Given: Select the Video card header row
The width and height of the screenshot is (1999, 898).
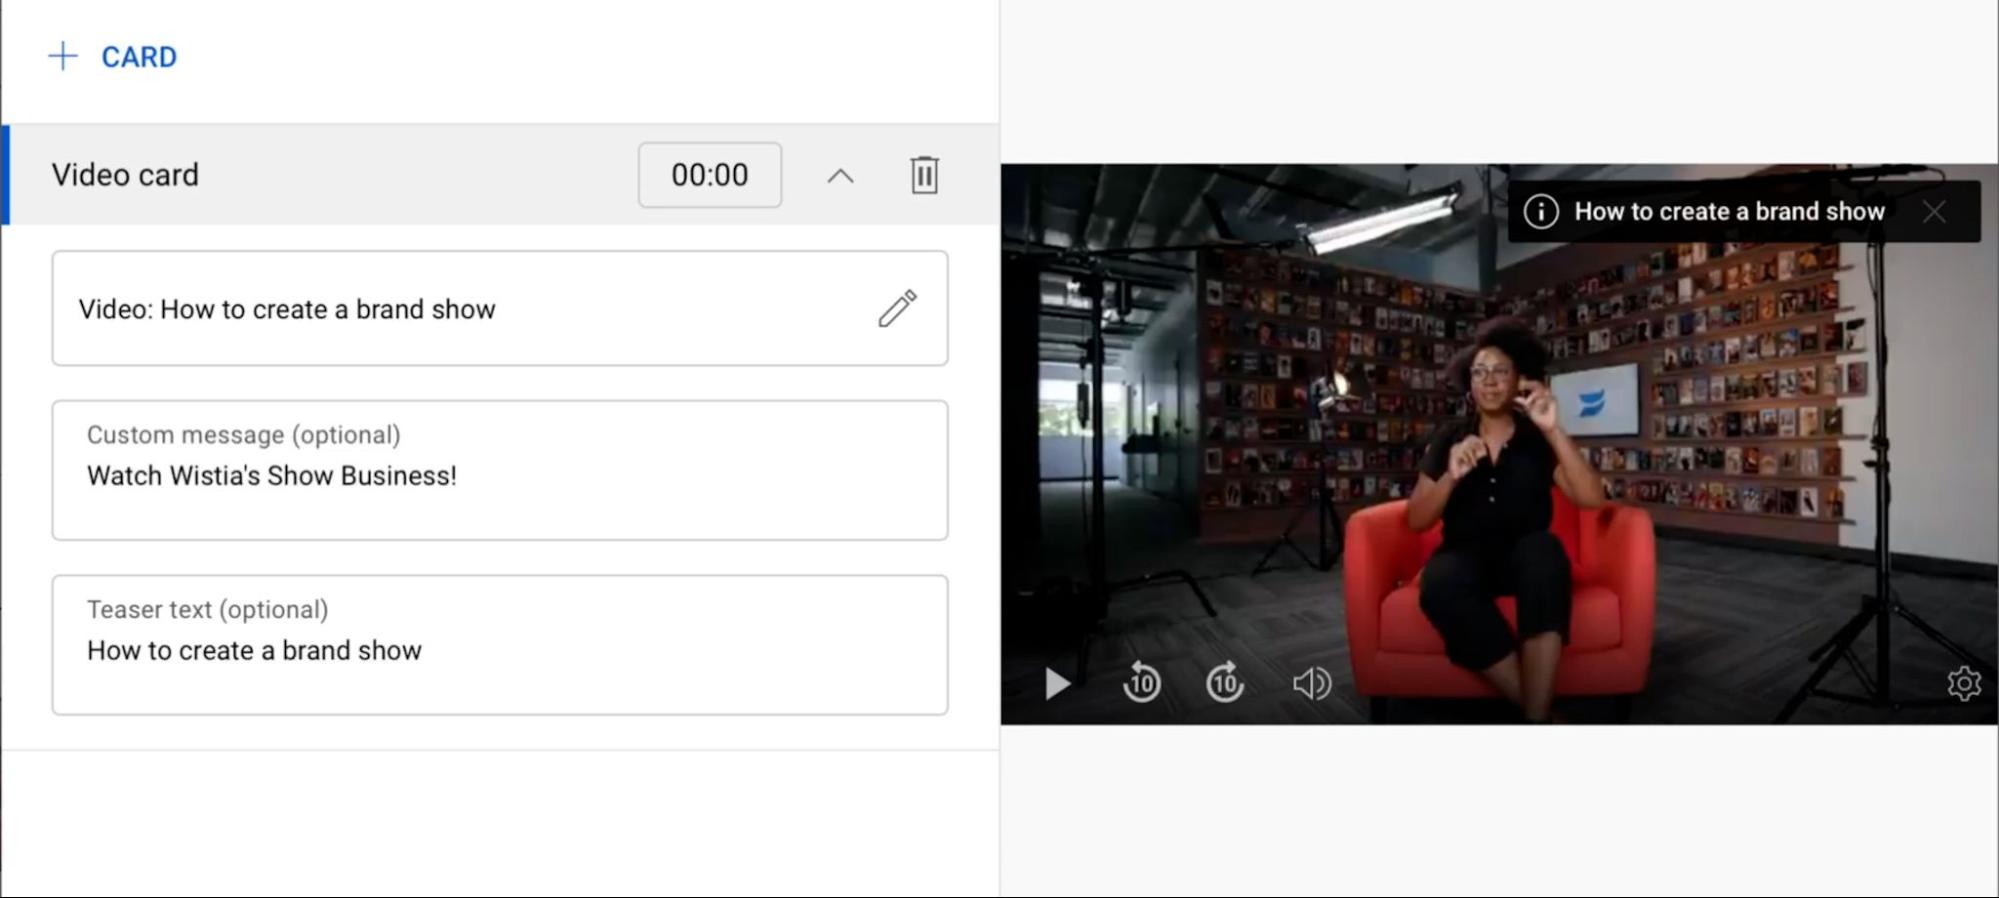Looking at the screenshot, I should 500,175.
